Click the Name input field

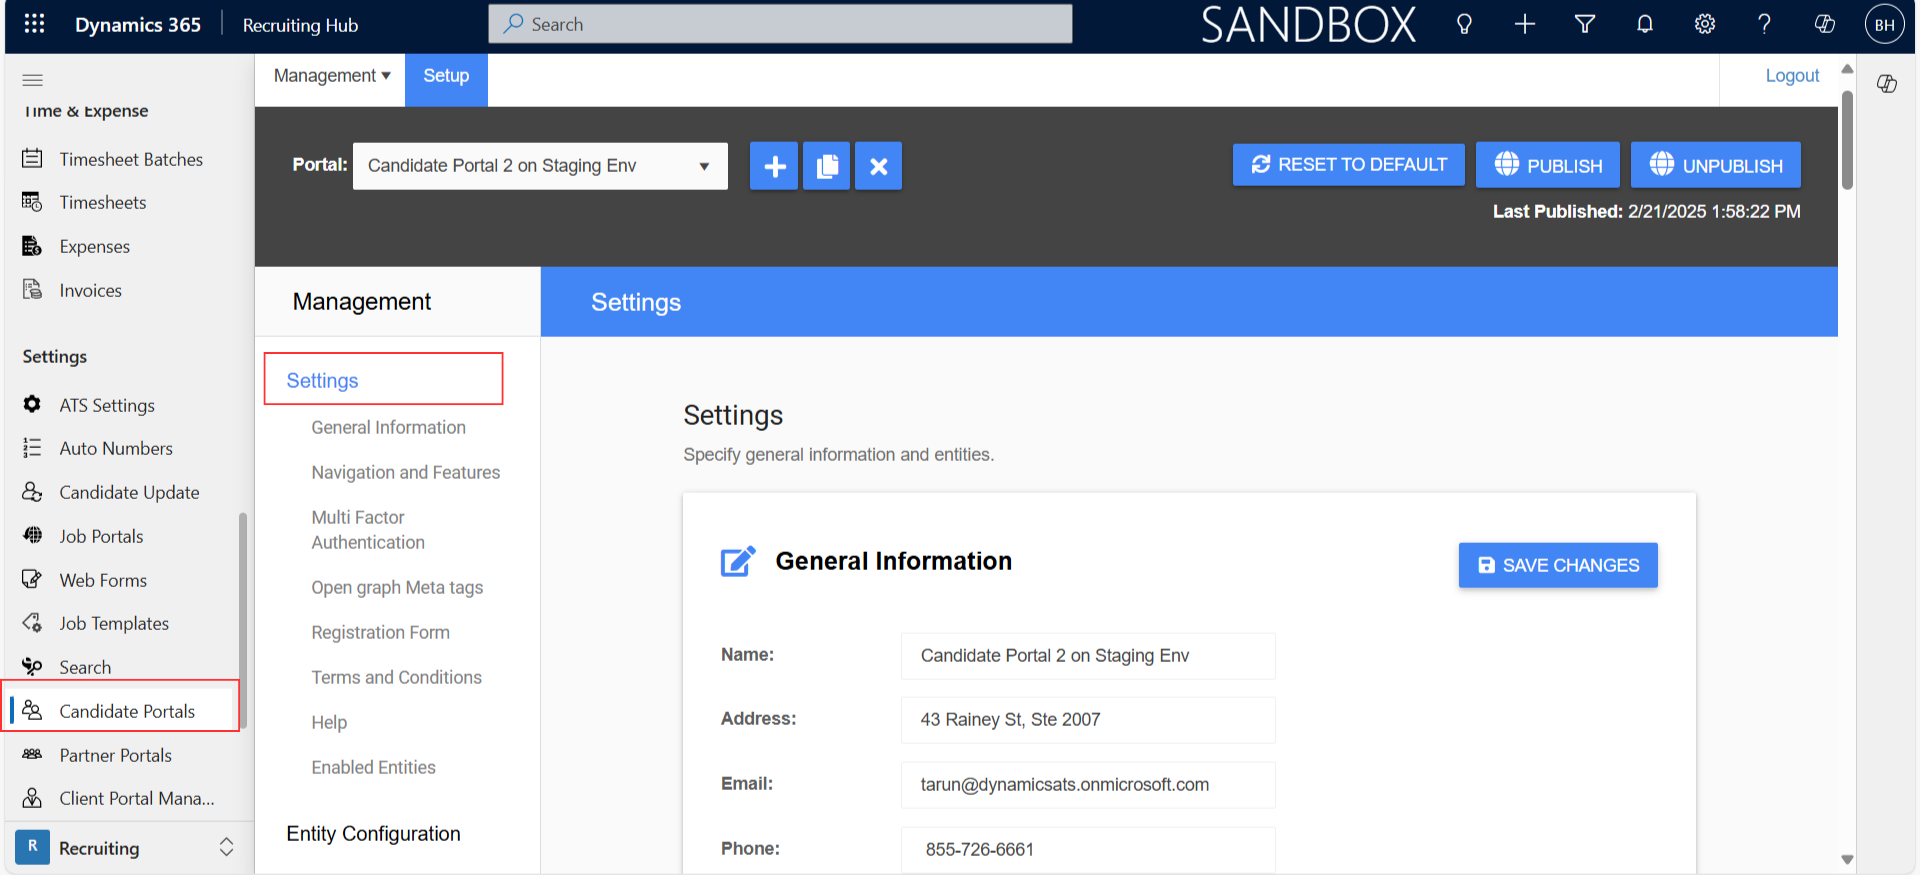[1088, 656]
